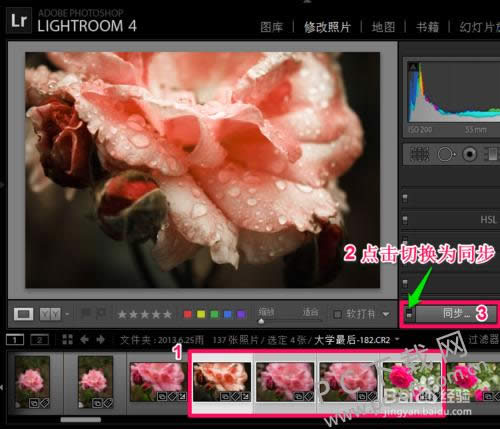The height and width of the screenshot is (429, 500).
Task: Enable the 软打样 soft proofing checkbox
Action: tap(337, 314)
